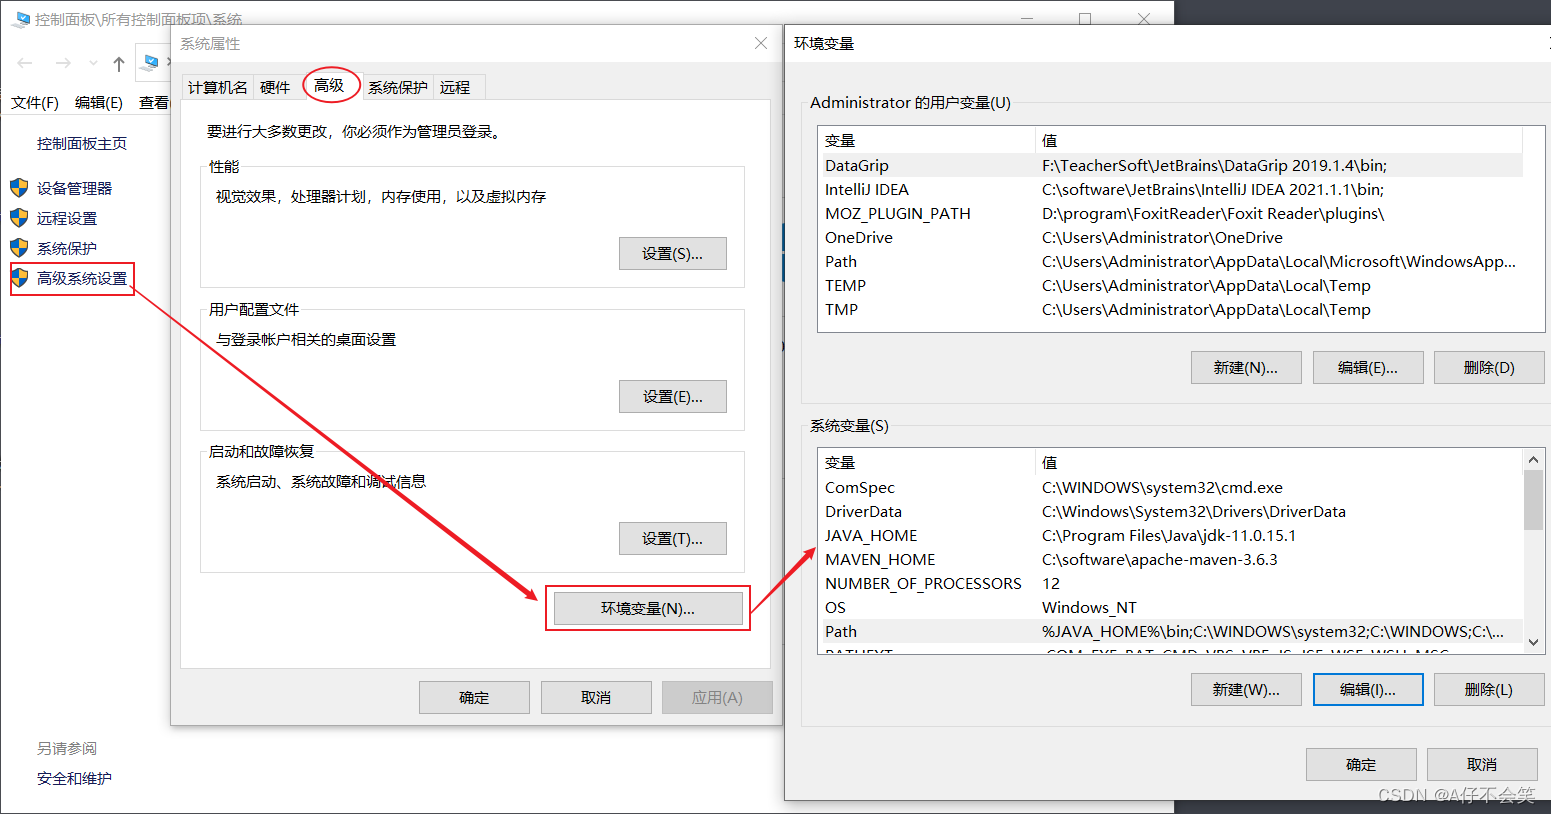Click the back navigation arrow
This screenshot has width=1551, height=814.
(x=24, y=63)
